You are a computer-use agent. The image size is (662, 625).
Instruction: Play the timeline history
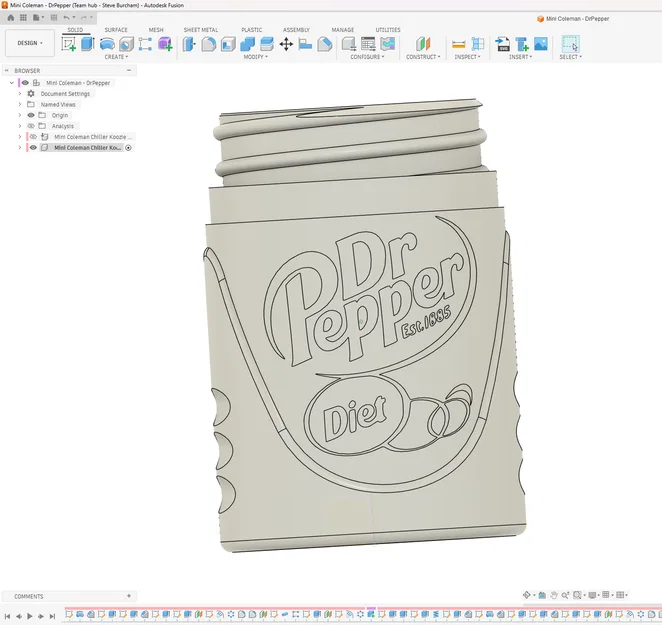(x=30, y=616)
